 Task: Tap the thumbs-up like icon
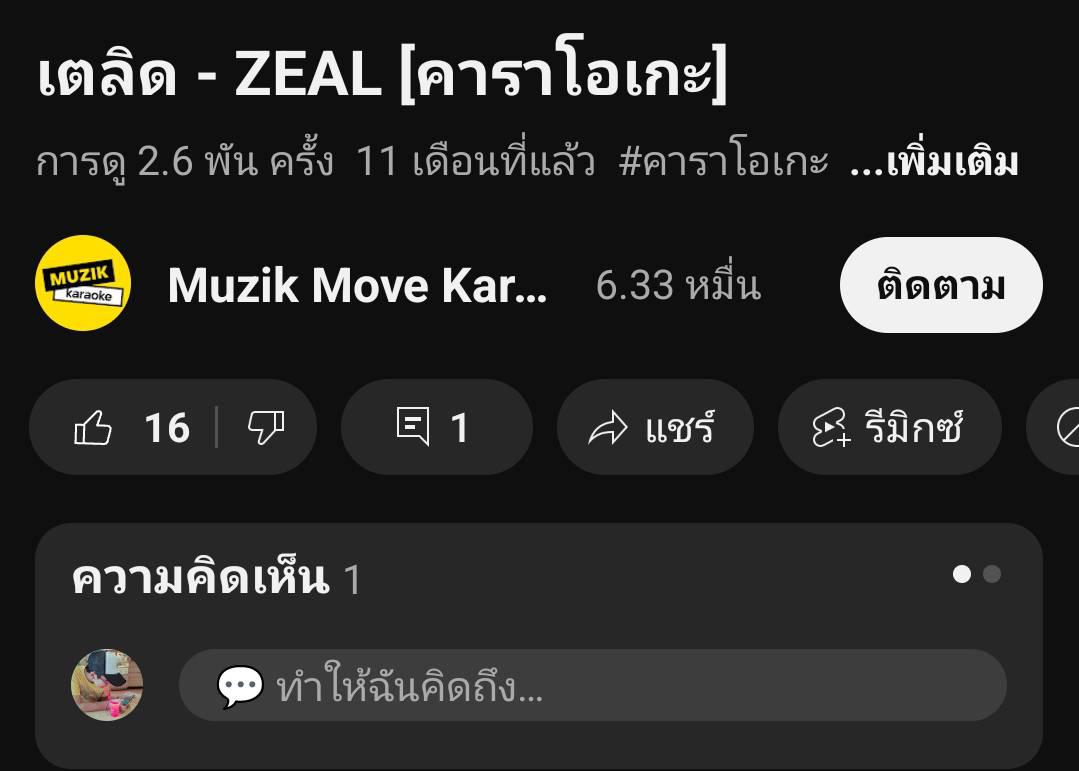pyautogui.click(x=93, y=427)
